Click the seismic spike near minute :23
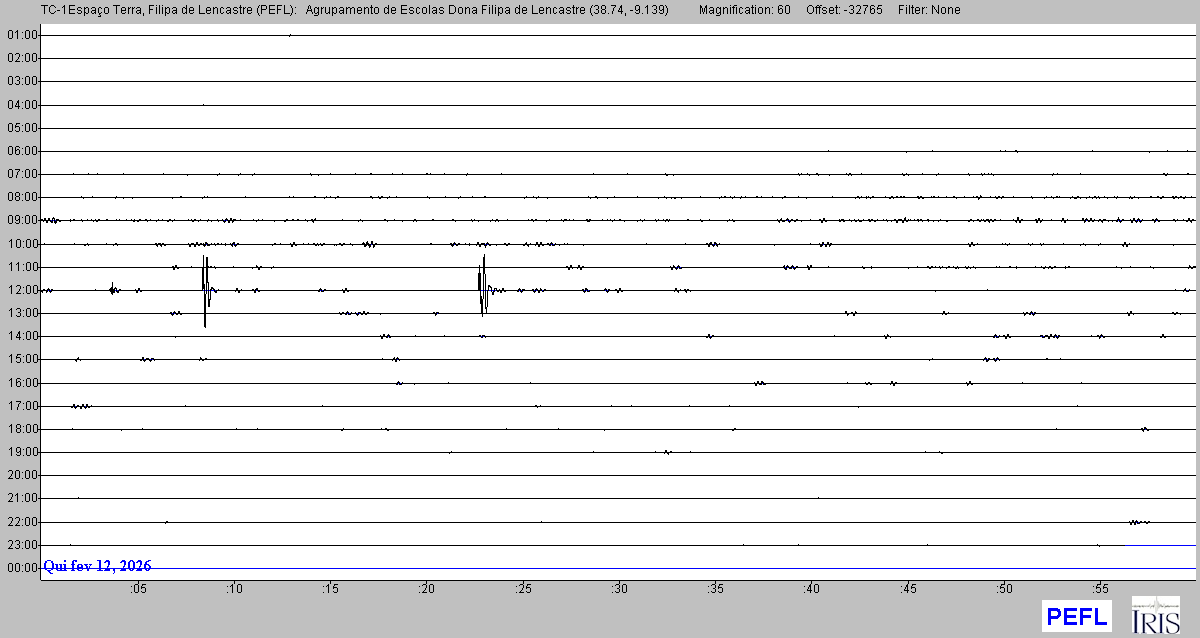 [483, 288]
